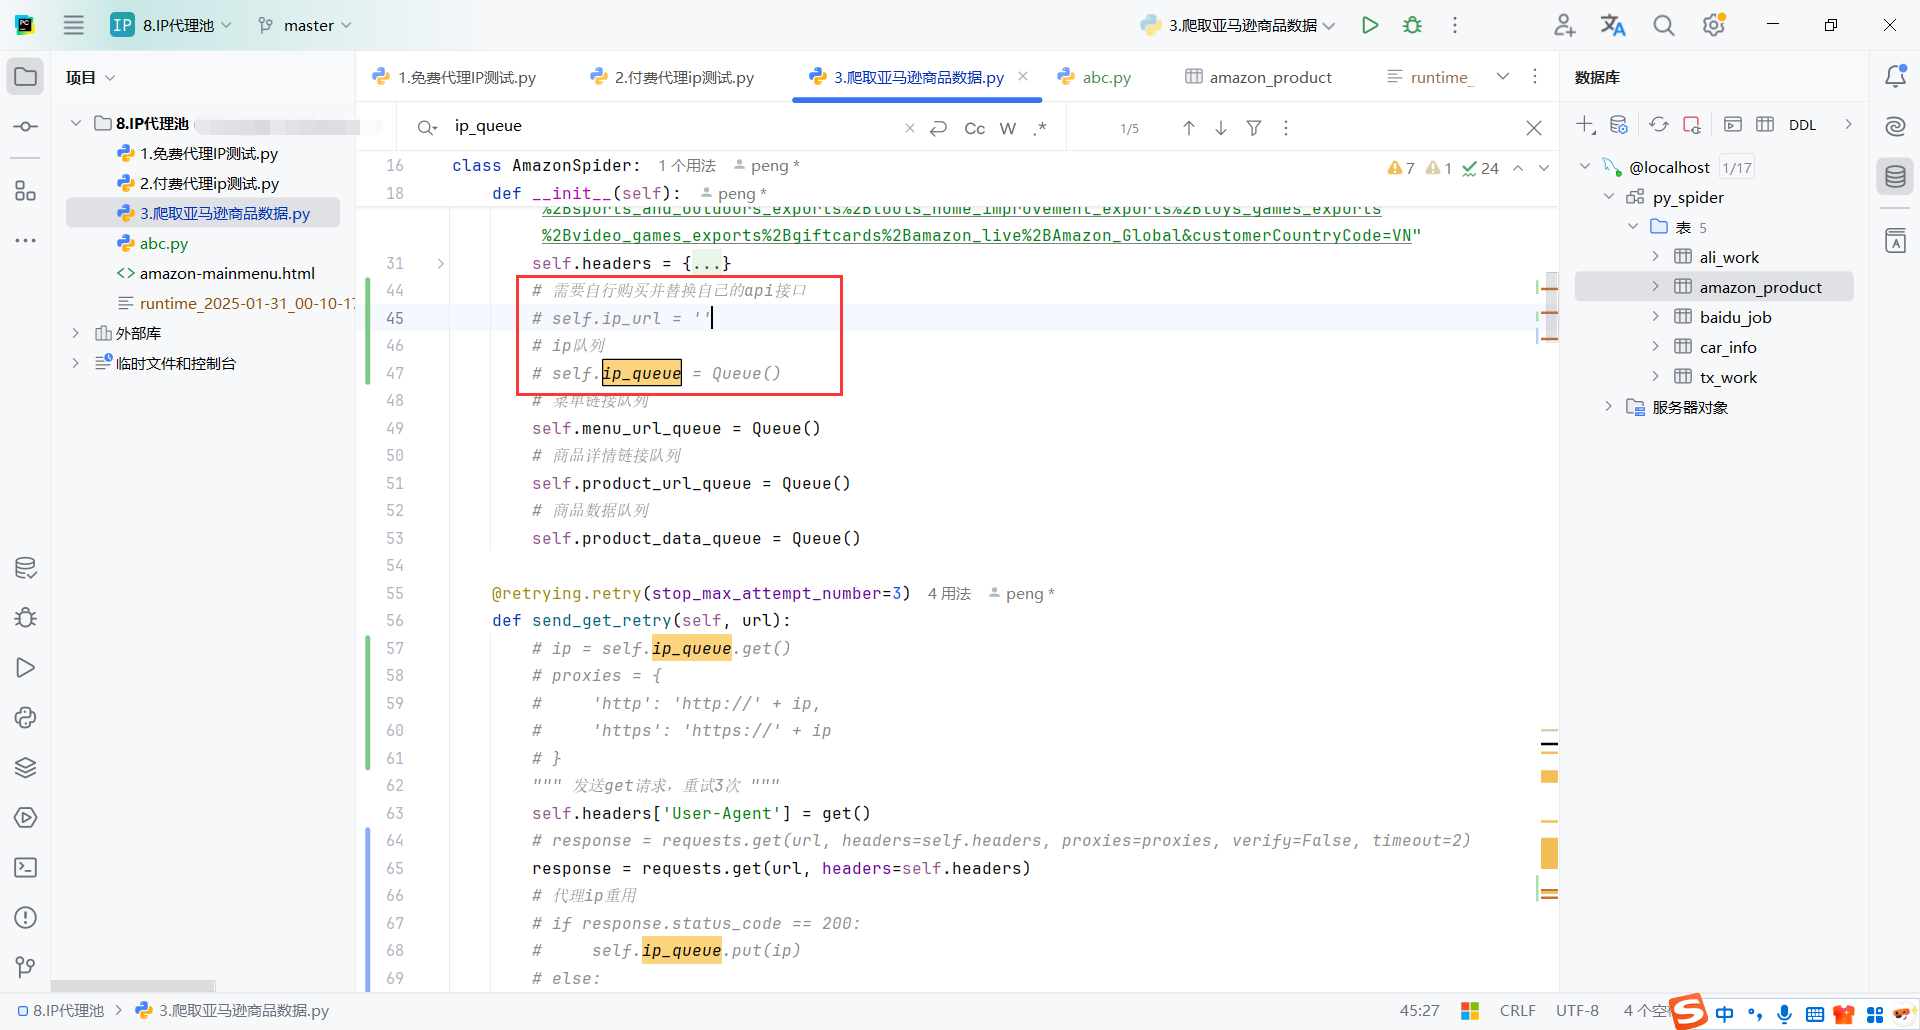Collapse the @localhost data source
Screen dimensions: 1920x1030
(x=1585, y=167)
